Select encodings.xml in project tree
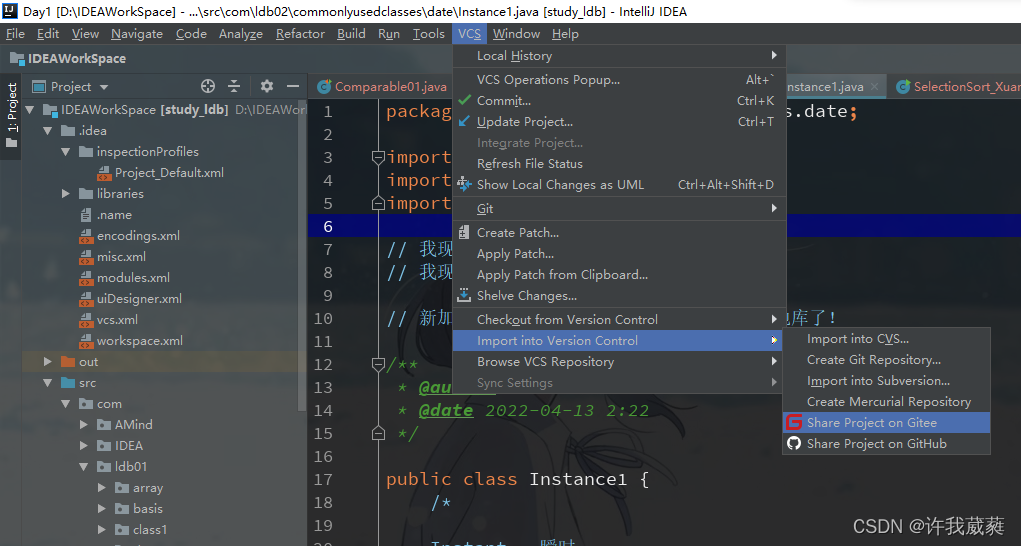Image resolution: width=1021 pixels, height=546 pixels. [138, 236]
